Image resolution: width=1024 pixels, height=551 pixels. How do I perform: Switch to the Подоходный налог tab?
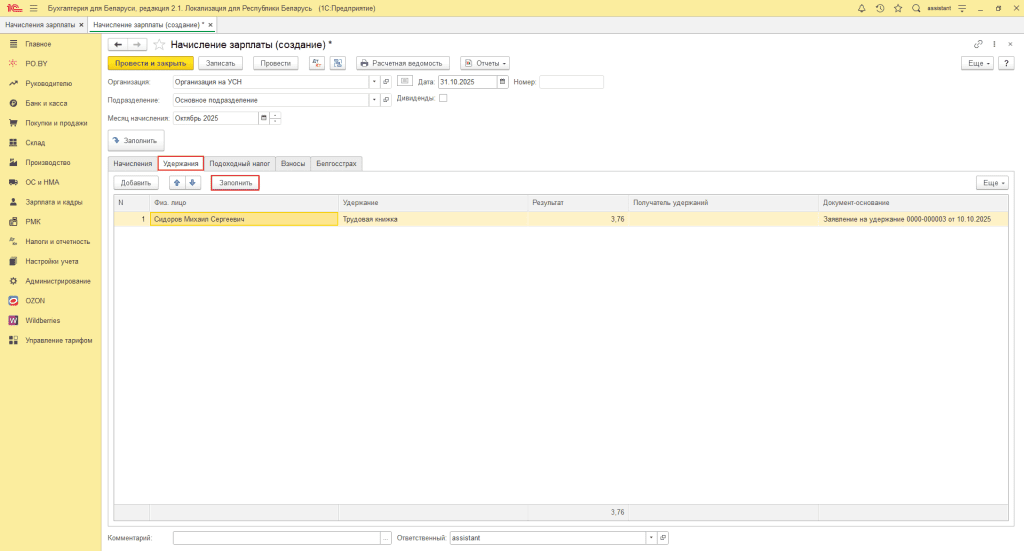point(240,163)
